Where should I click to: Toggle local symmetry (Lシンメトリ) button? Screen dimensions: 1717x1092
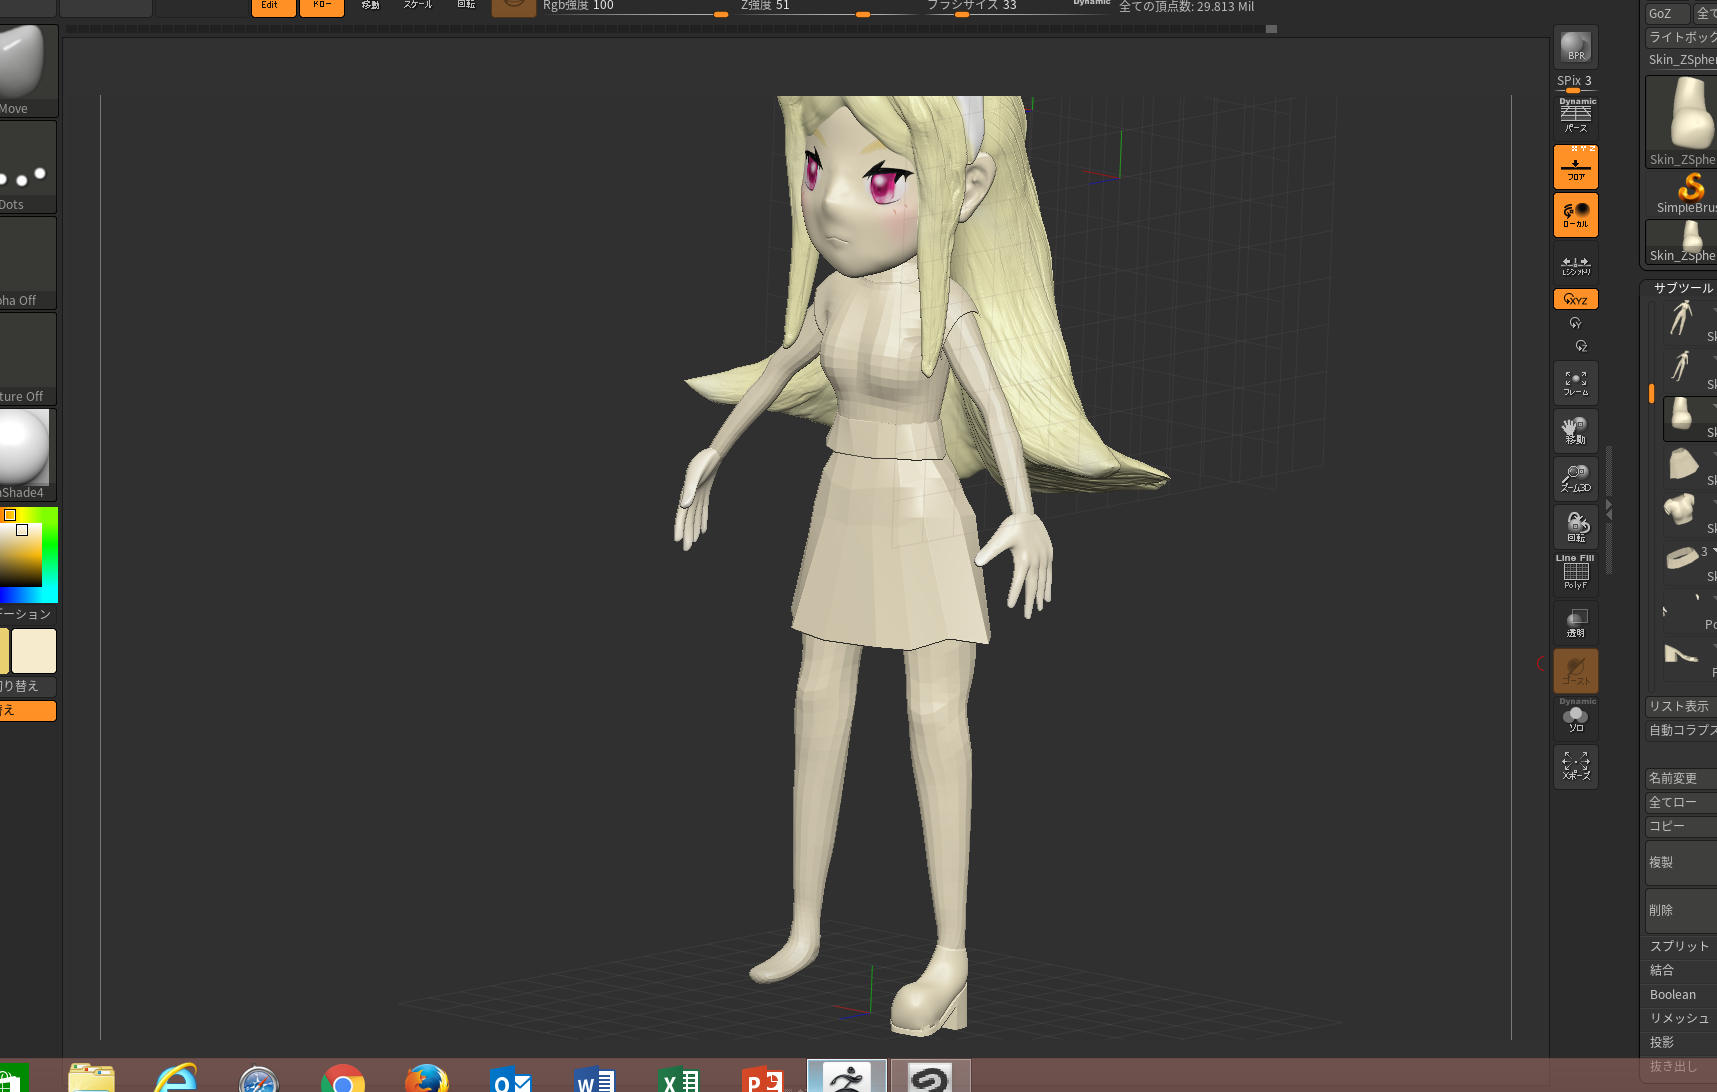pyautogui.click(x=1575, y=264)
